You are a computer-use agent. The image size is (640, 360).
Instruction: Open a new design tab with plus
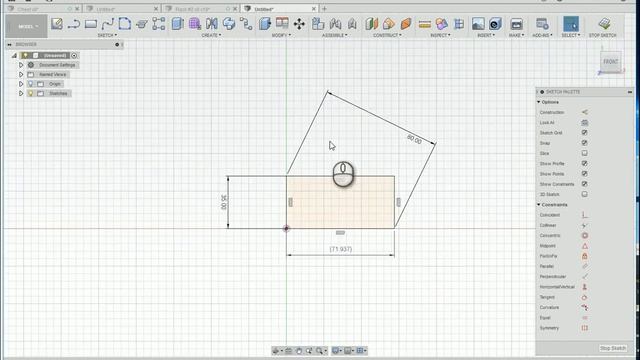324,9
